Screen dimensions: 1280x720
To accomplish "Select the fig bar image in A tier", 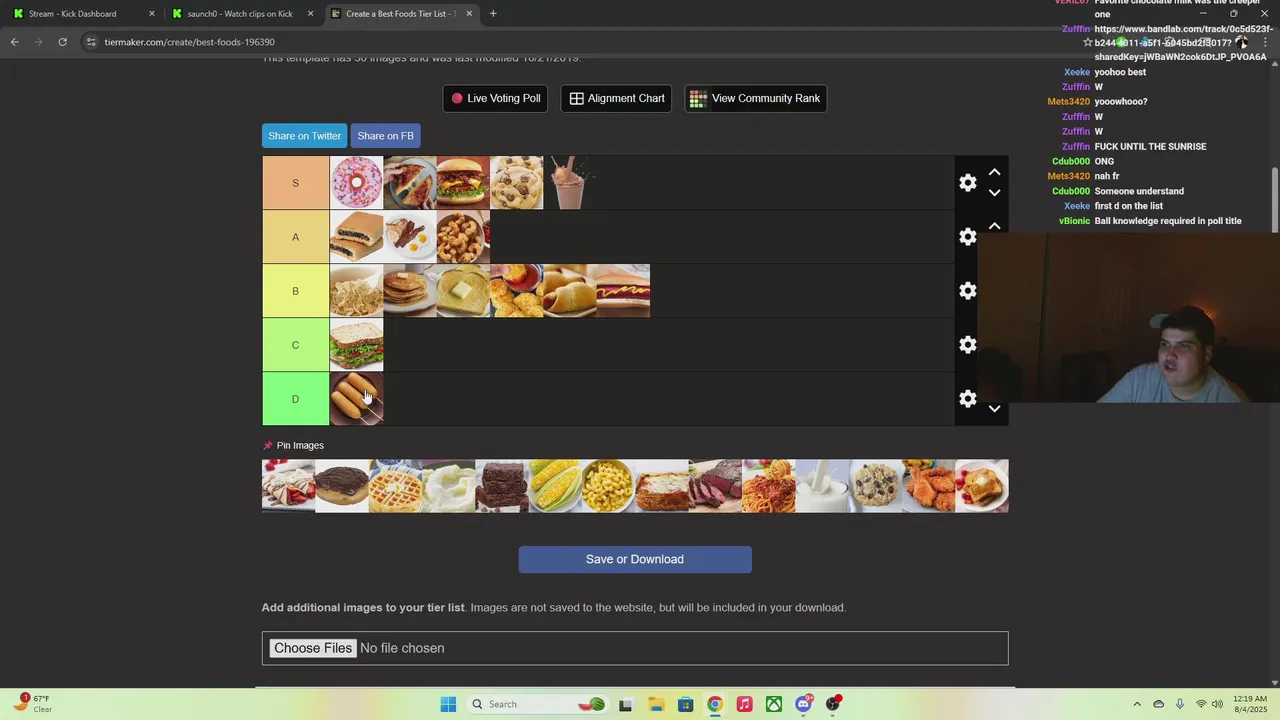I will (x=357, y=237).
